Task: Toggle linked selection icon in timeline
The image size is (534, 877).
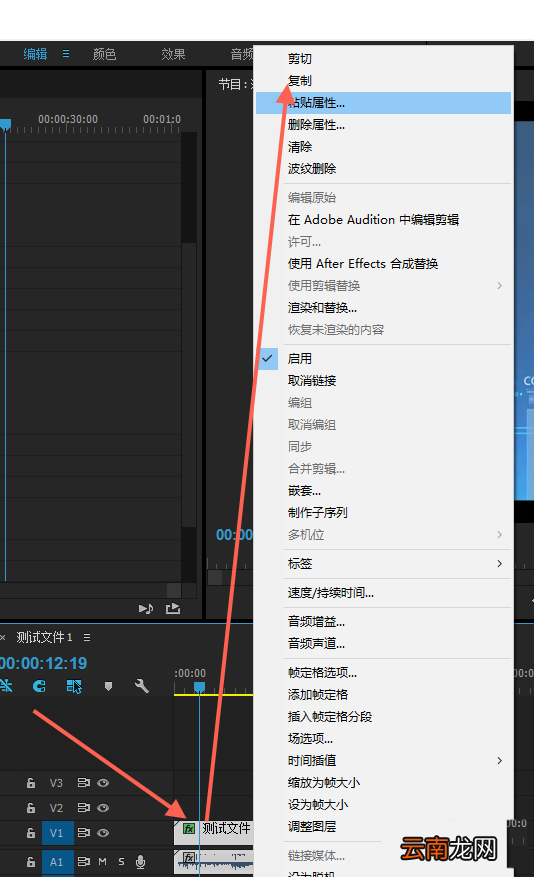Action: (74, 686)
